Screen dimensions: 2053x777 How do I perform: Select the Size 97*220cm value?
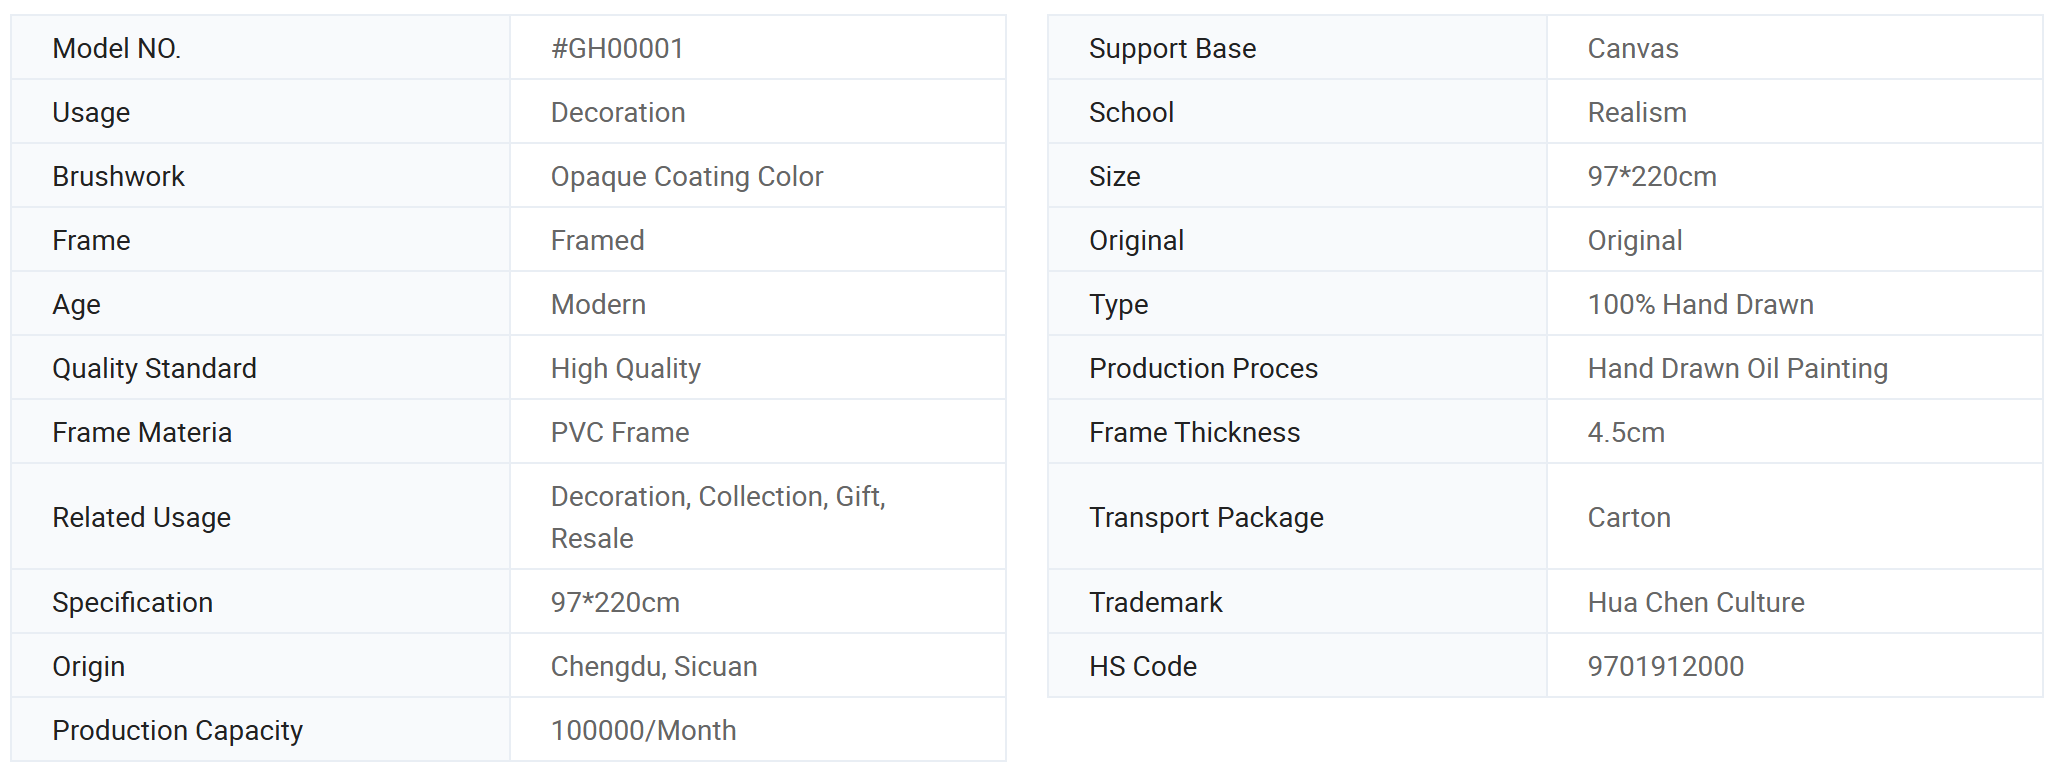1652,176
